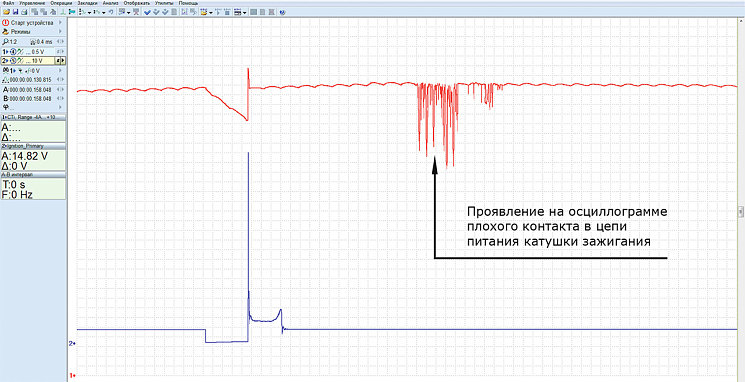This screenshot has height=382, width=745.
Task: Click the help globe icon in toolbar
Action: click(282, 12)
